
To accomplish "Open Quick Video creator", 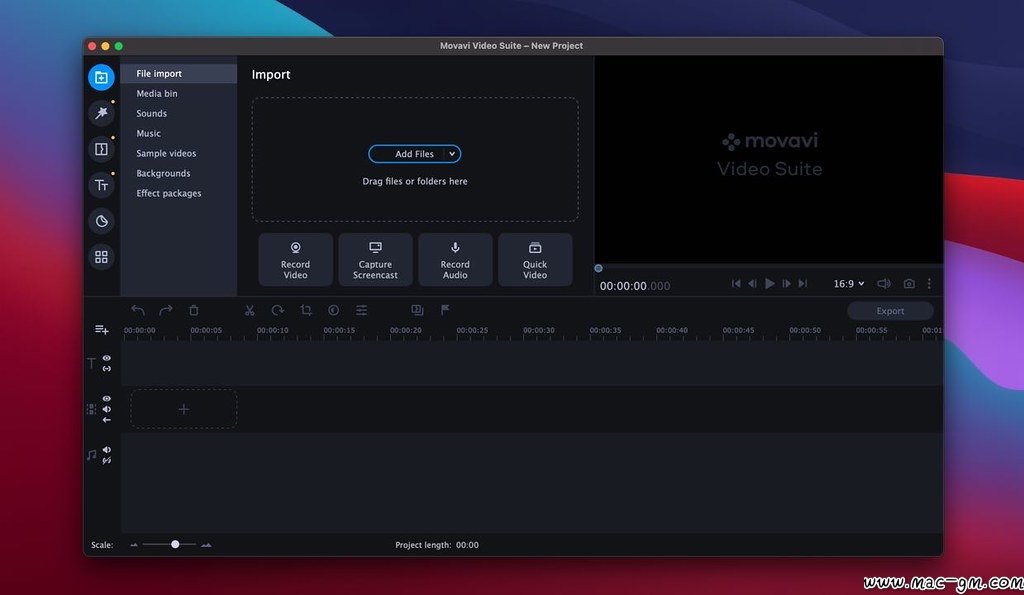I will tap(535, 260).
